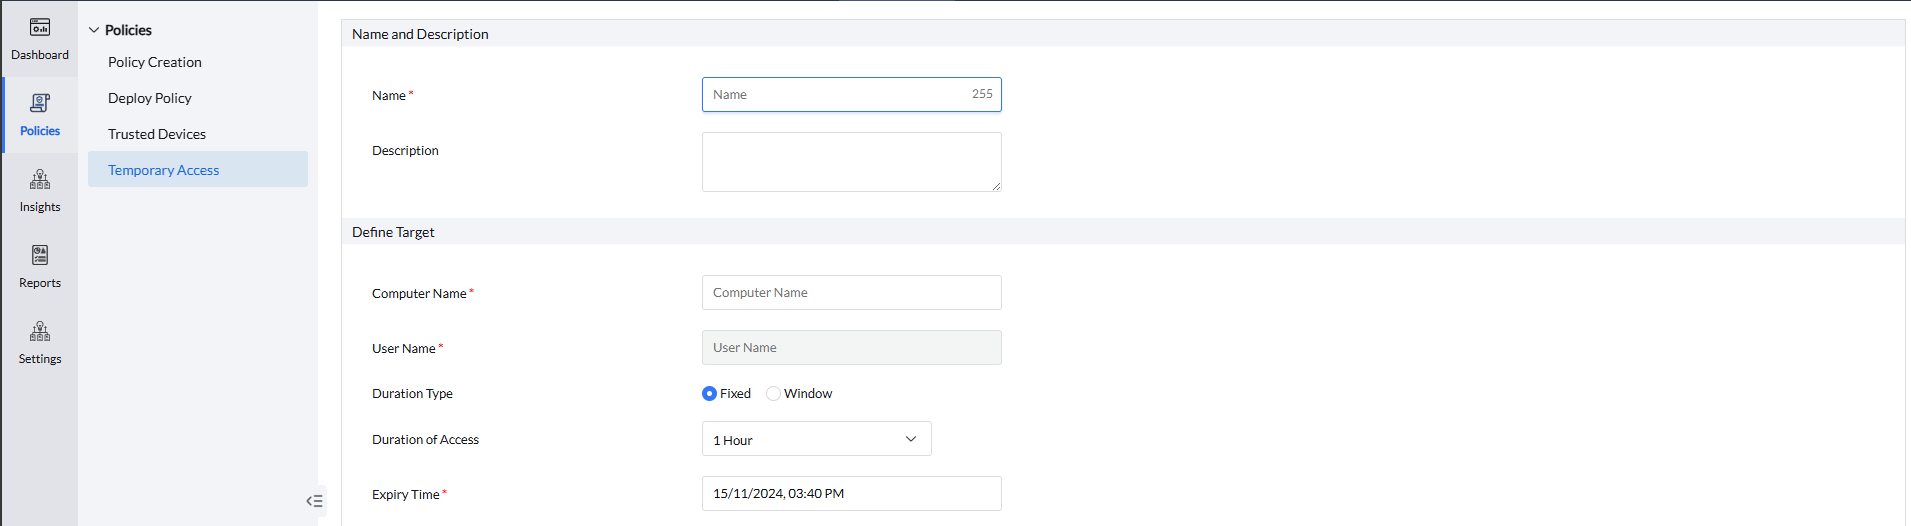Select the Policies sidebar icon
This screenshot has width=1911, height=526.
40,104
